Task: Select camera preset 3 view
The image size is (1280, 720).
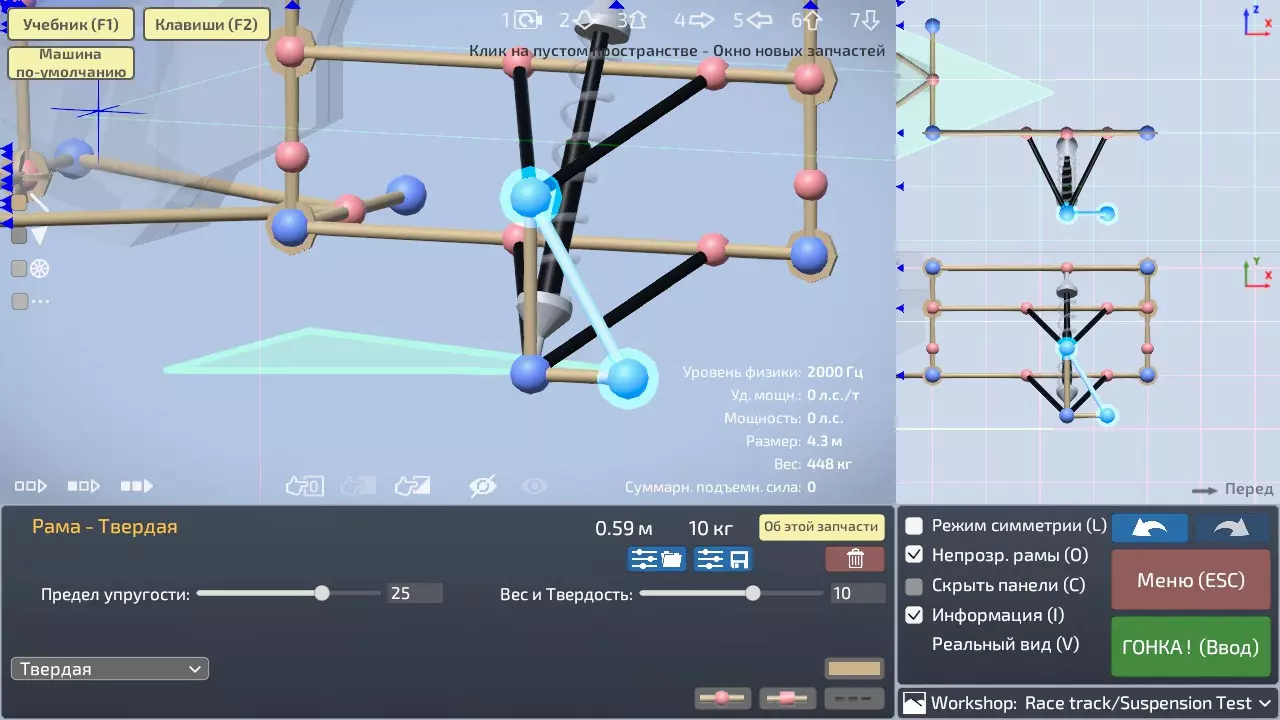Action: 632,19
